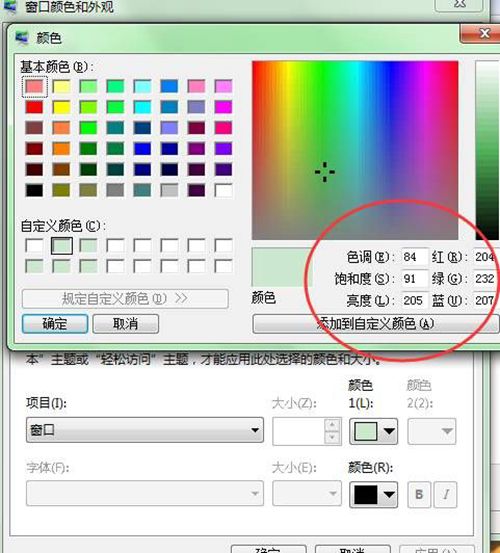Screen dimensions: 500x553
Task: Toggle the bold B button
Action: [419, 495]
